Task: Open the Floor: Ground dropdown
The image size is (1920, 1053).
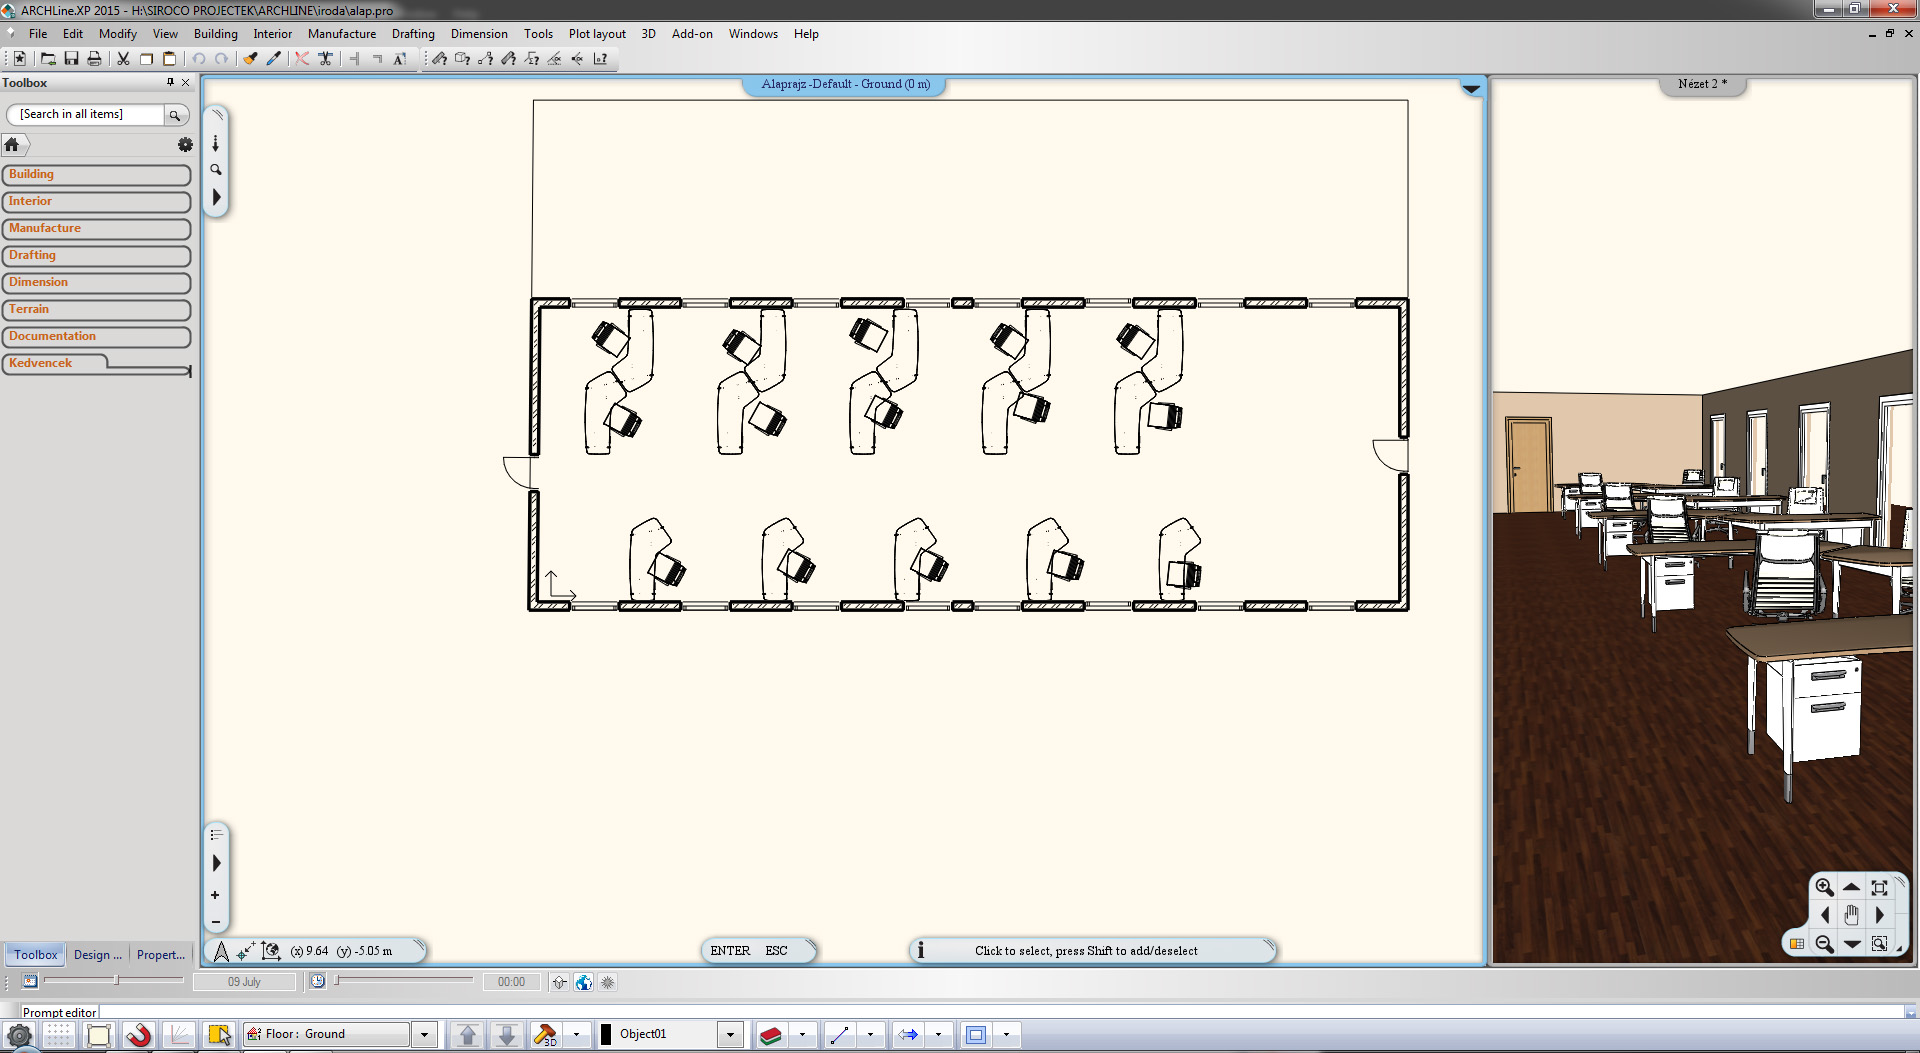Action: pos(424,1035)
